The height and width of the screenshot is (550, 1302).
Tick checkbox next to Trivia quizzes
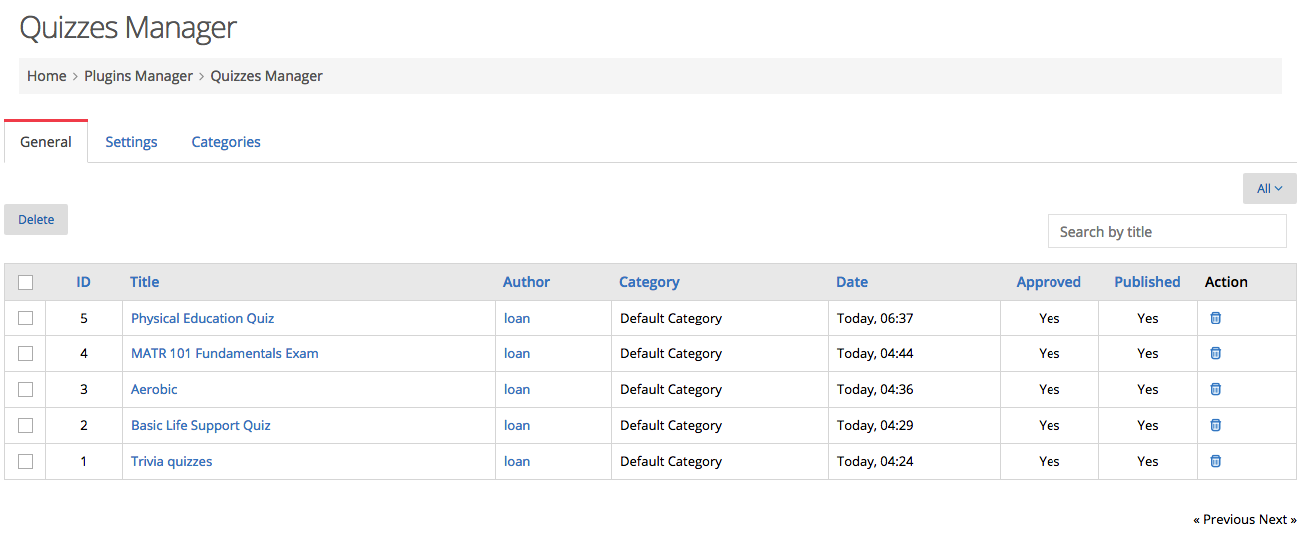(x=26, y=461)
